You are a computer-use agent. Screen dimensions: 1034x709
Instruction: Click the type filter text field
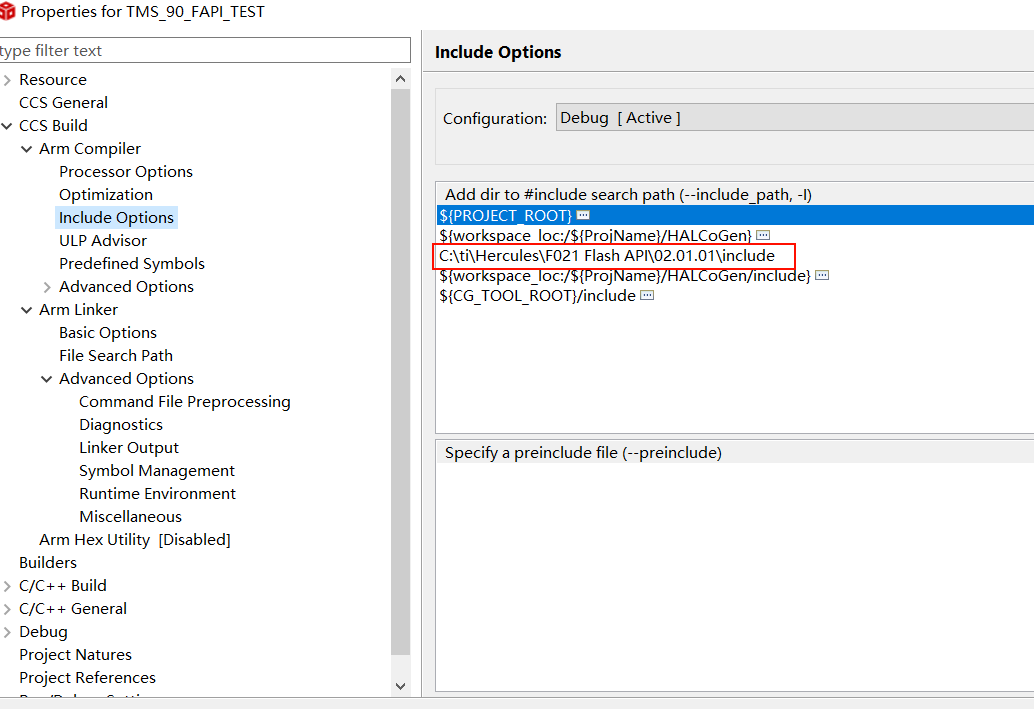point(204,51)
